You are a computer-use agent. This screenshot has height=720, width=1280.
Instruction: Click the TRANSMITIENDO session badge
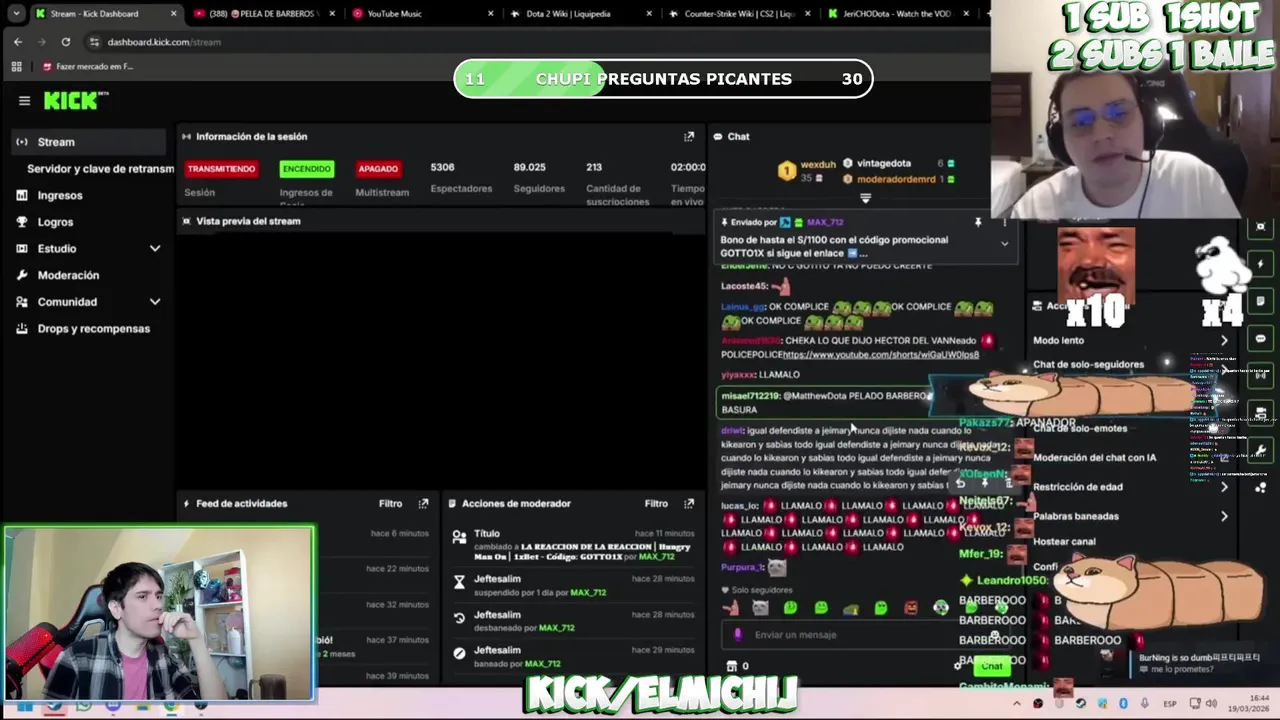221,169
